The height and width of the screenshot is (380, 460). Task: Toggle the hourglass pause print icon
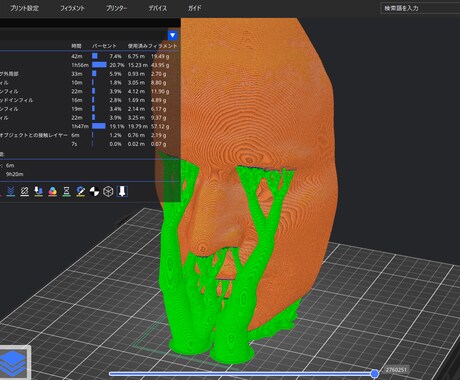click(x=66, y=191)
